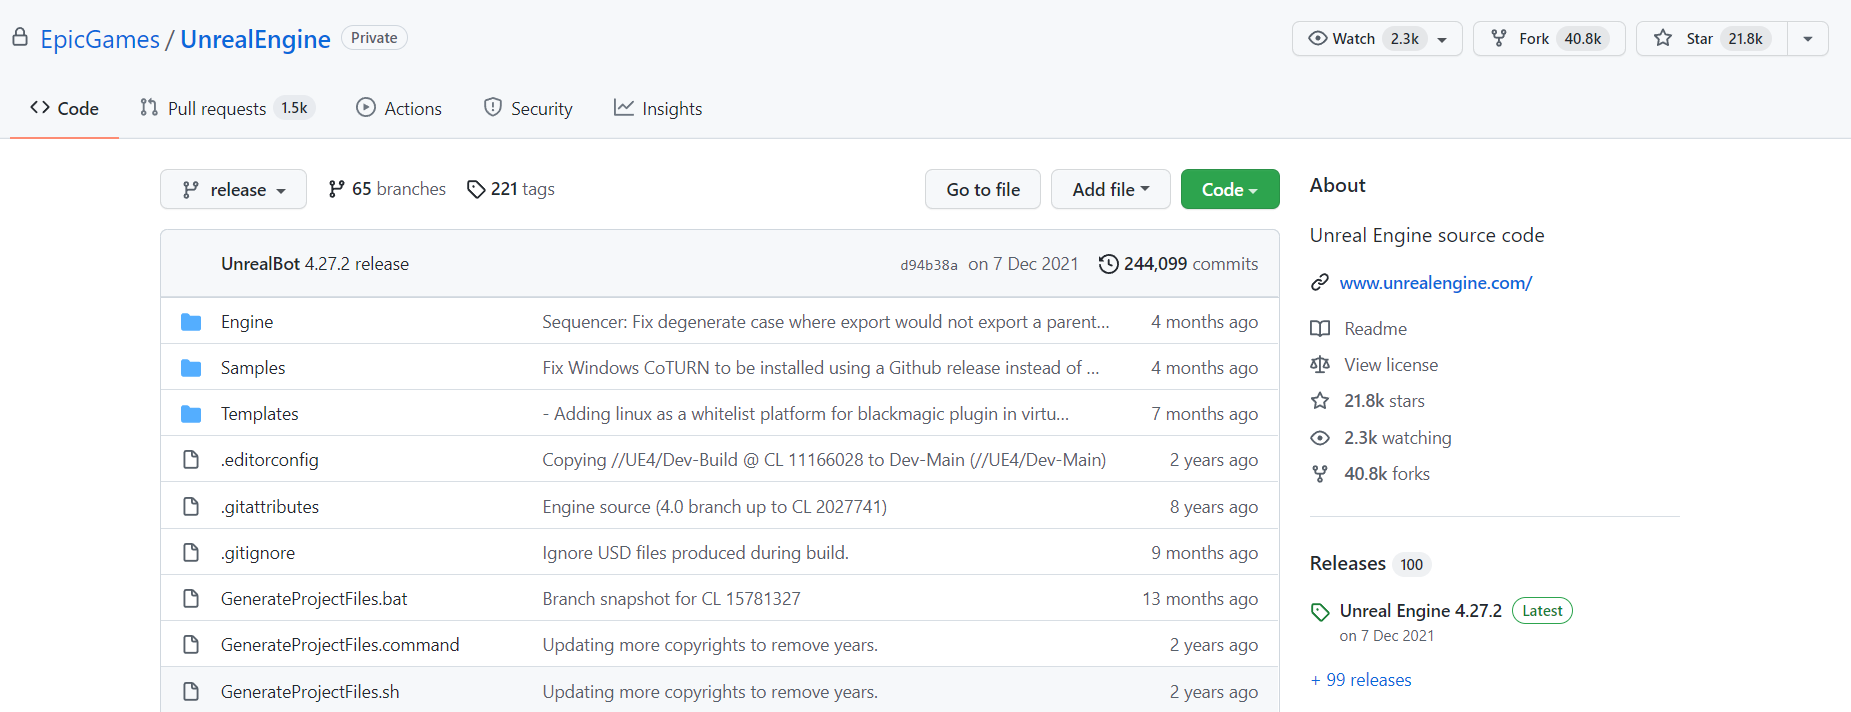Viewport: 1851px width, 712px height.
Task: Open the release branch selector dropdown
Action: tap(233, 189)
